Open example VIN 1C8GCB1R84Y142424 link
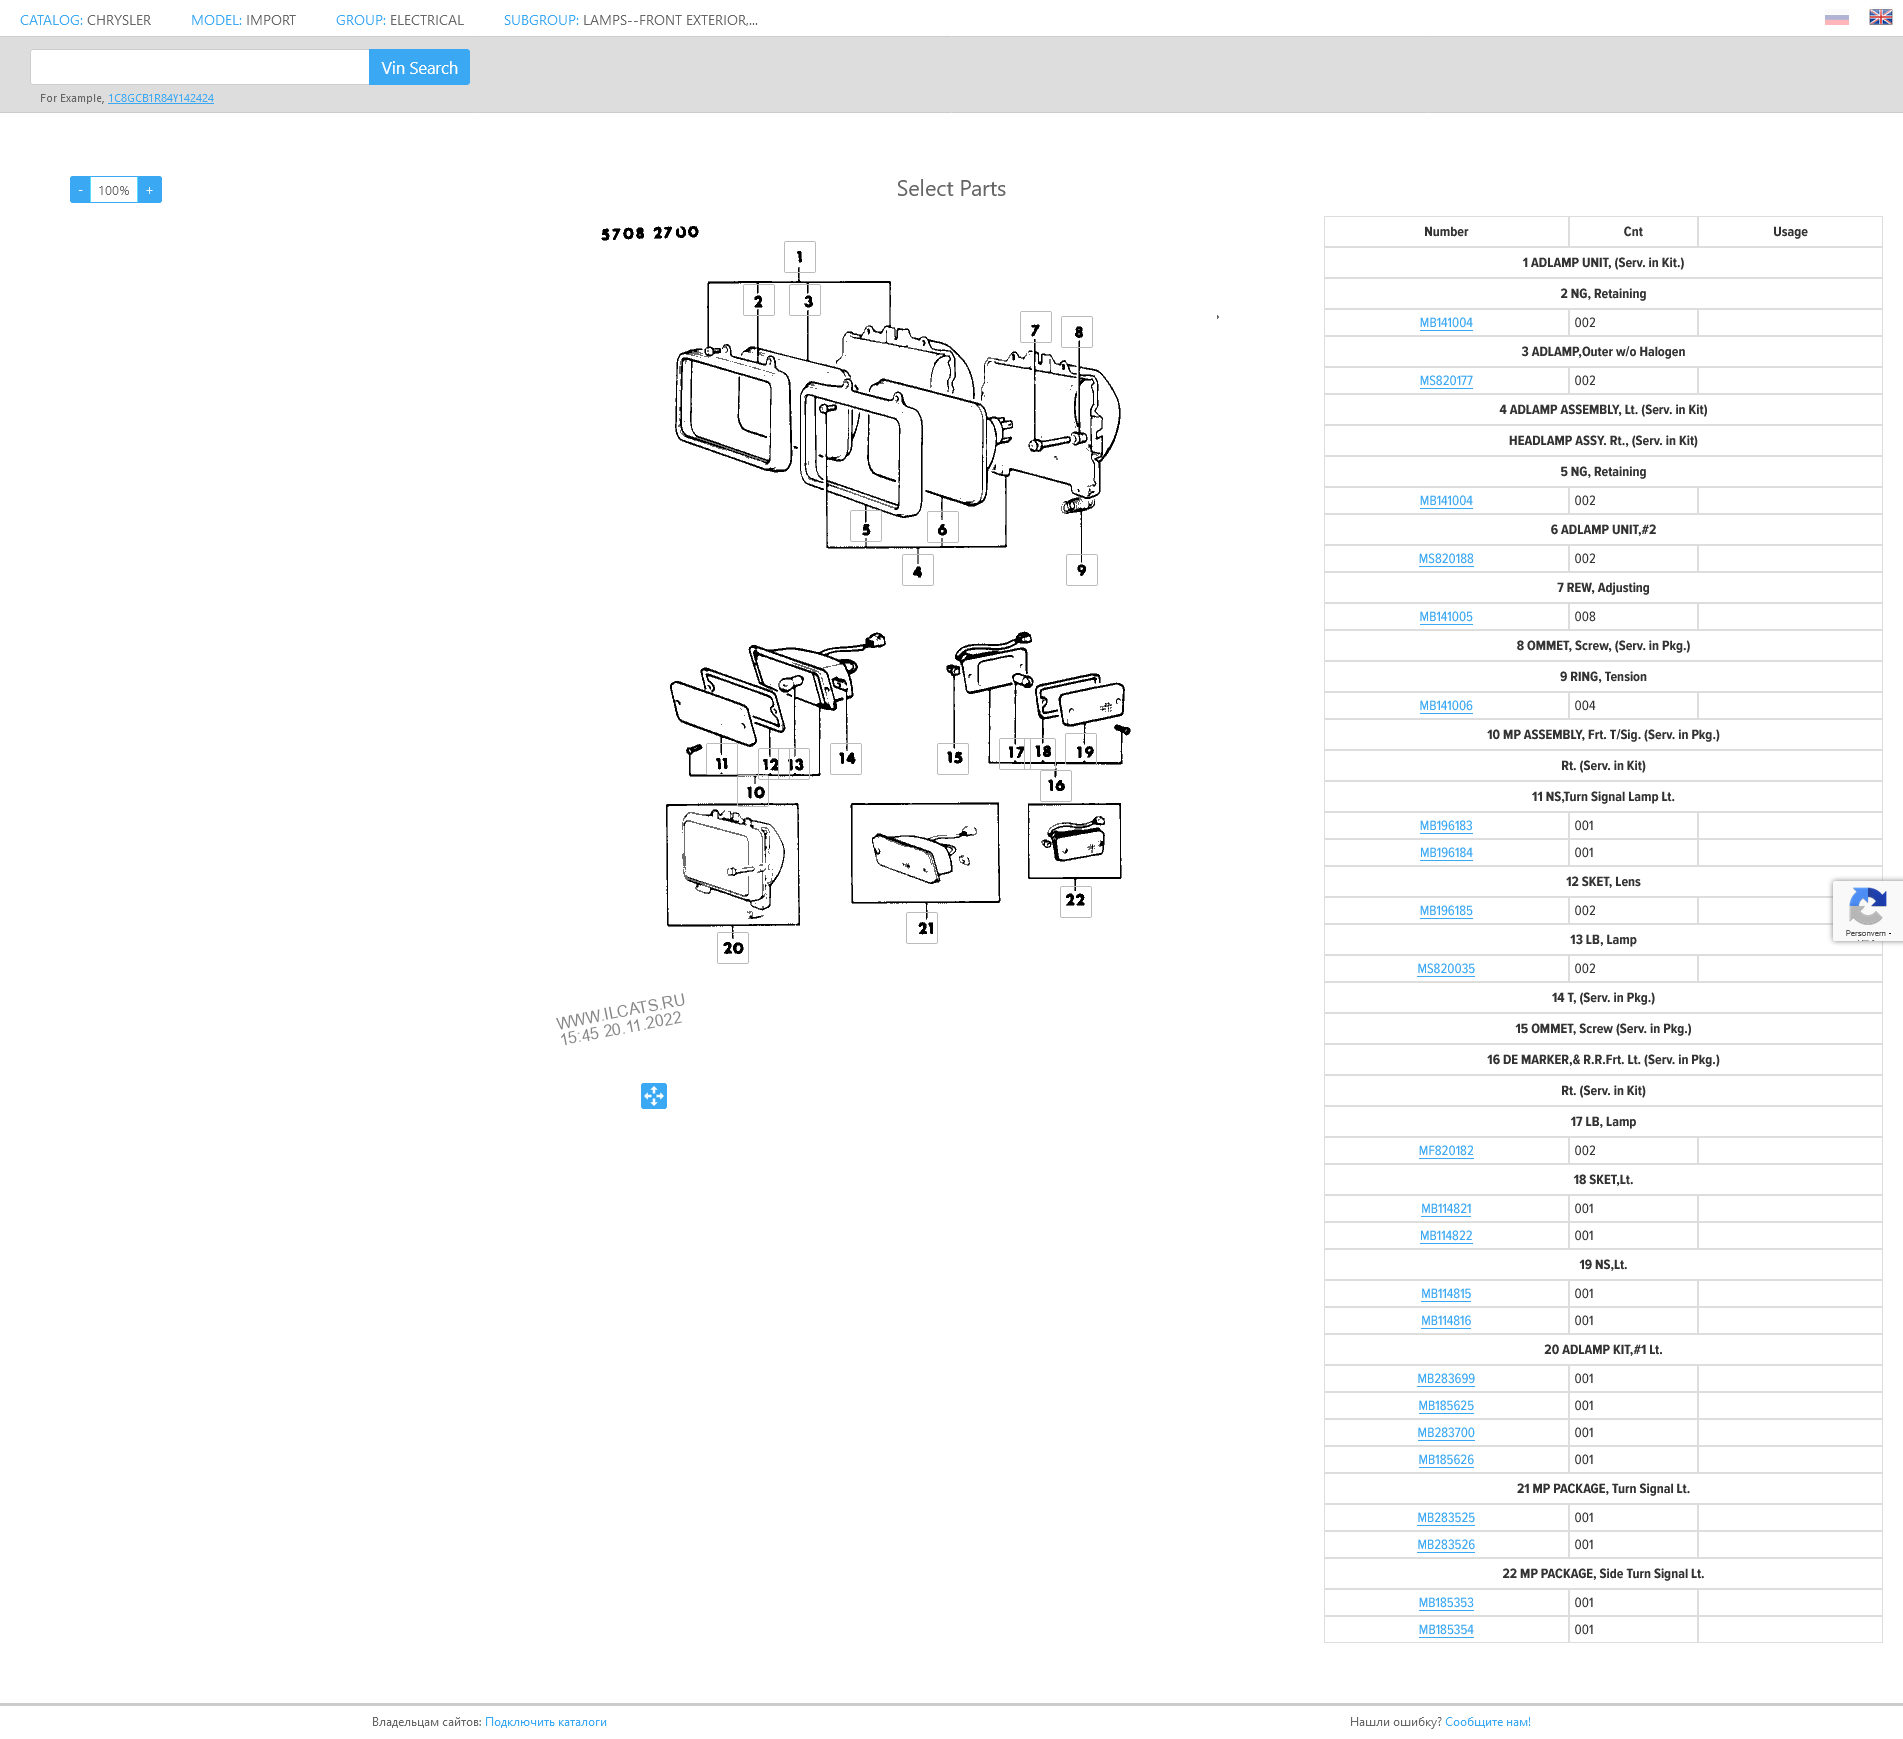Screen dimensions: 1903x1739 pos(161,98)
